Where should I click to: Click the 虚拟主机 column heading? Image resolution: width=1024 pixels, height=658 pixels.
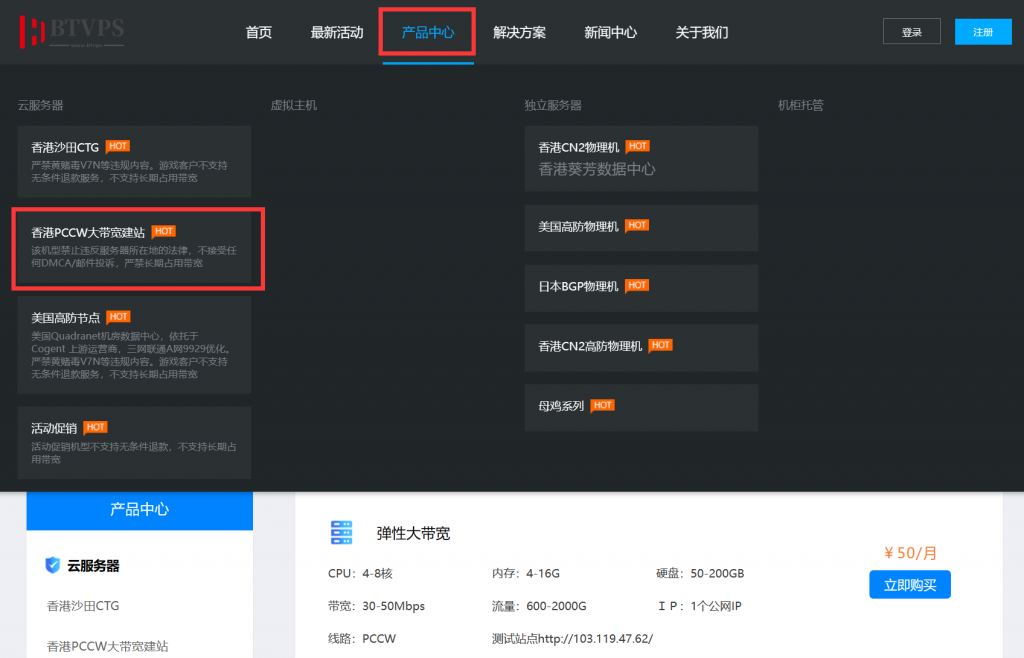(x=294, y=105)
